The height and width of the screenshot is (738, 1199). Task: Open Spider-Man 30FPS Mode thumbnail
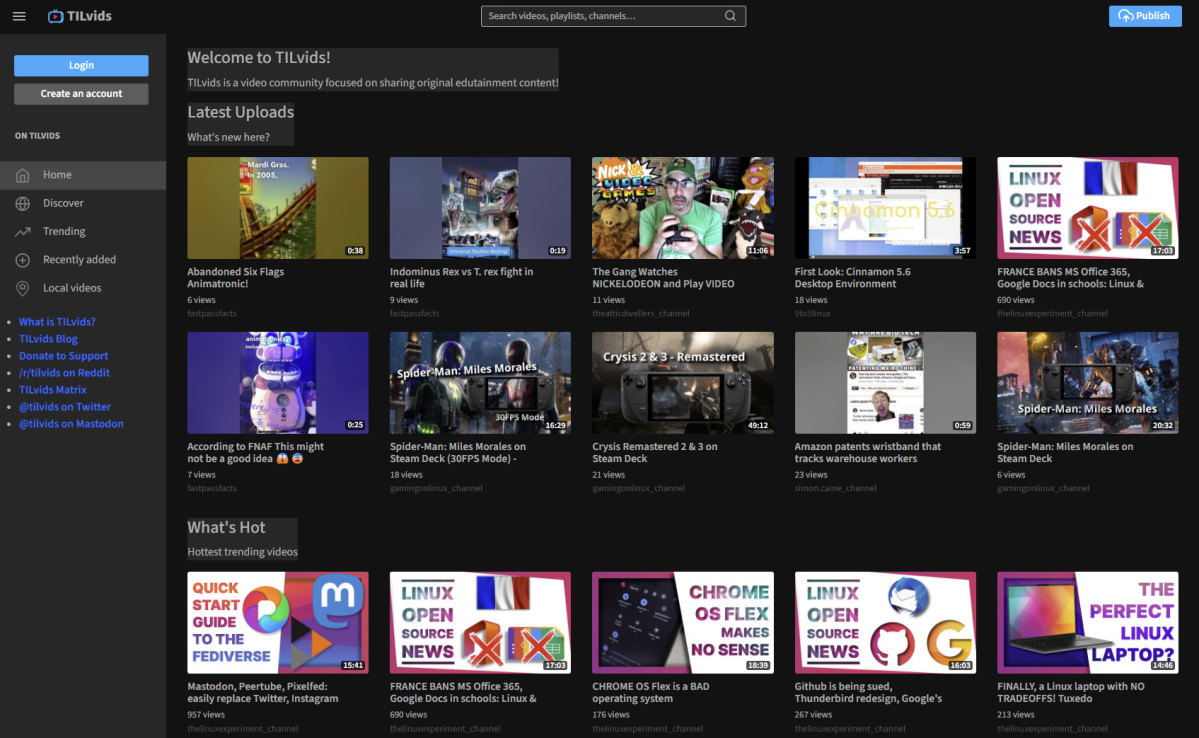click(x=480, y=382)
